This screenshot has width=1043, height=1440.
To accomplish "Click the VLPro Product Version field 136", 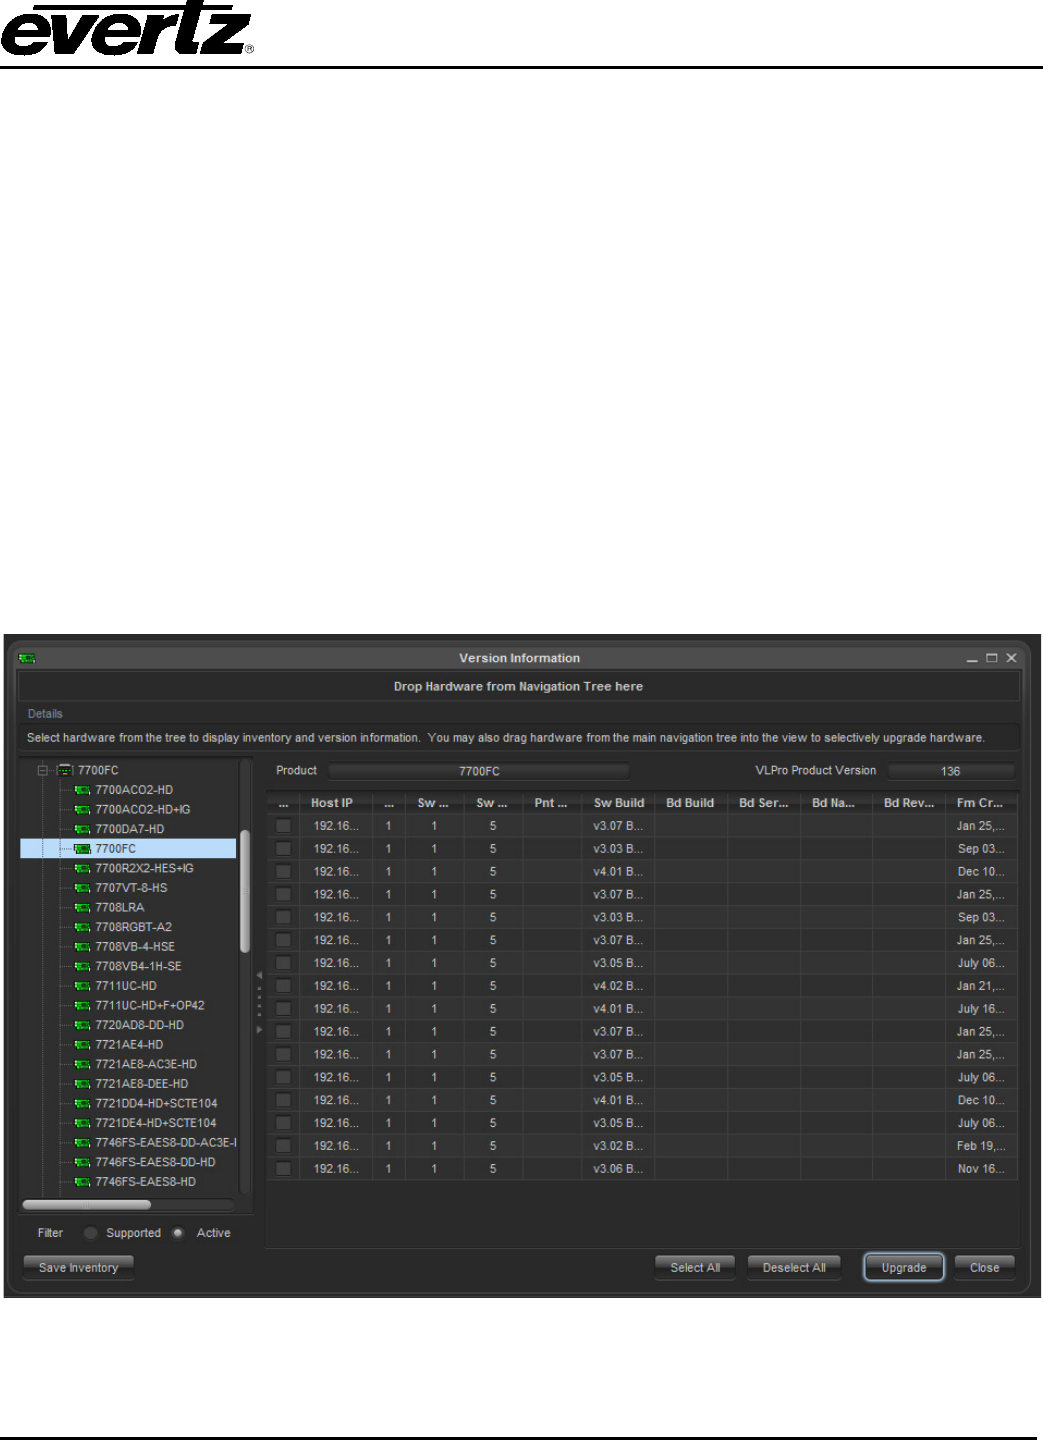I will pyautogui.click(x=951, y=771).
